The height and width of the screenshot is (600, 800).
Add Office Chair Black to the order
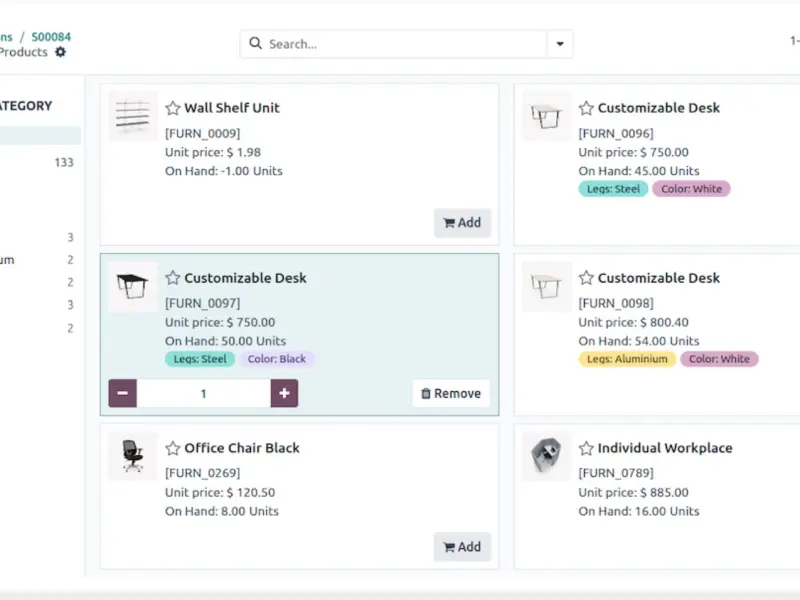pyautogui.click(x=462, y=547)
